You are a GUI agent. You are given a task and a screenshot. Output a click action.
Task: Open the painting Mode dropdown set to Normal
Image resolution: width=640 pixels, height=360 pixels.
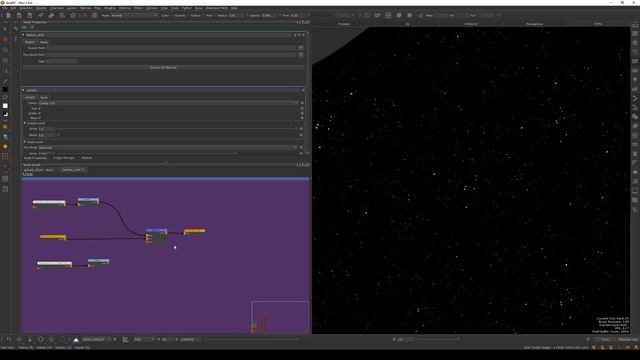click(134, 16)
